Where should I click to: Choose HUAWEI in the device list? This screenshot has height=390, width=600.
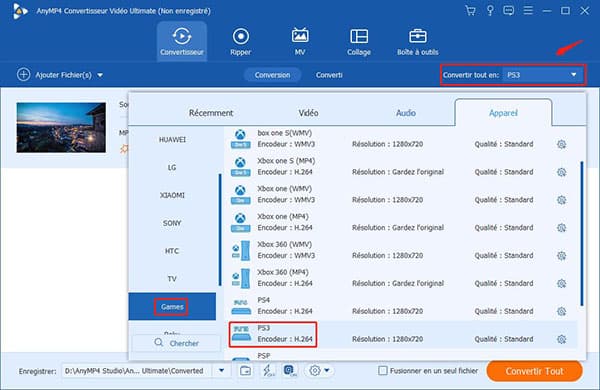pos(172,140)
